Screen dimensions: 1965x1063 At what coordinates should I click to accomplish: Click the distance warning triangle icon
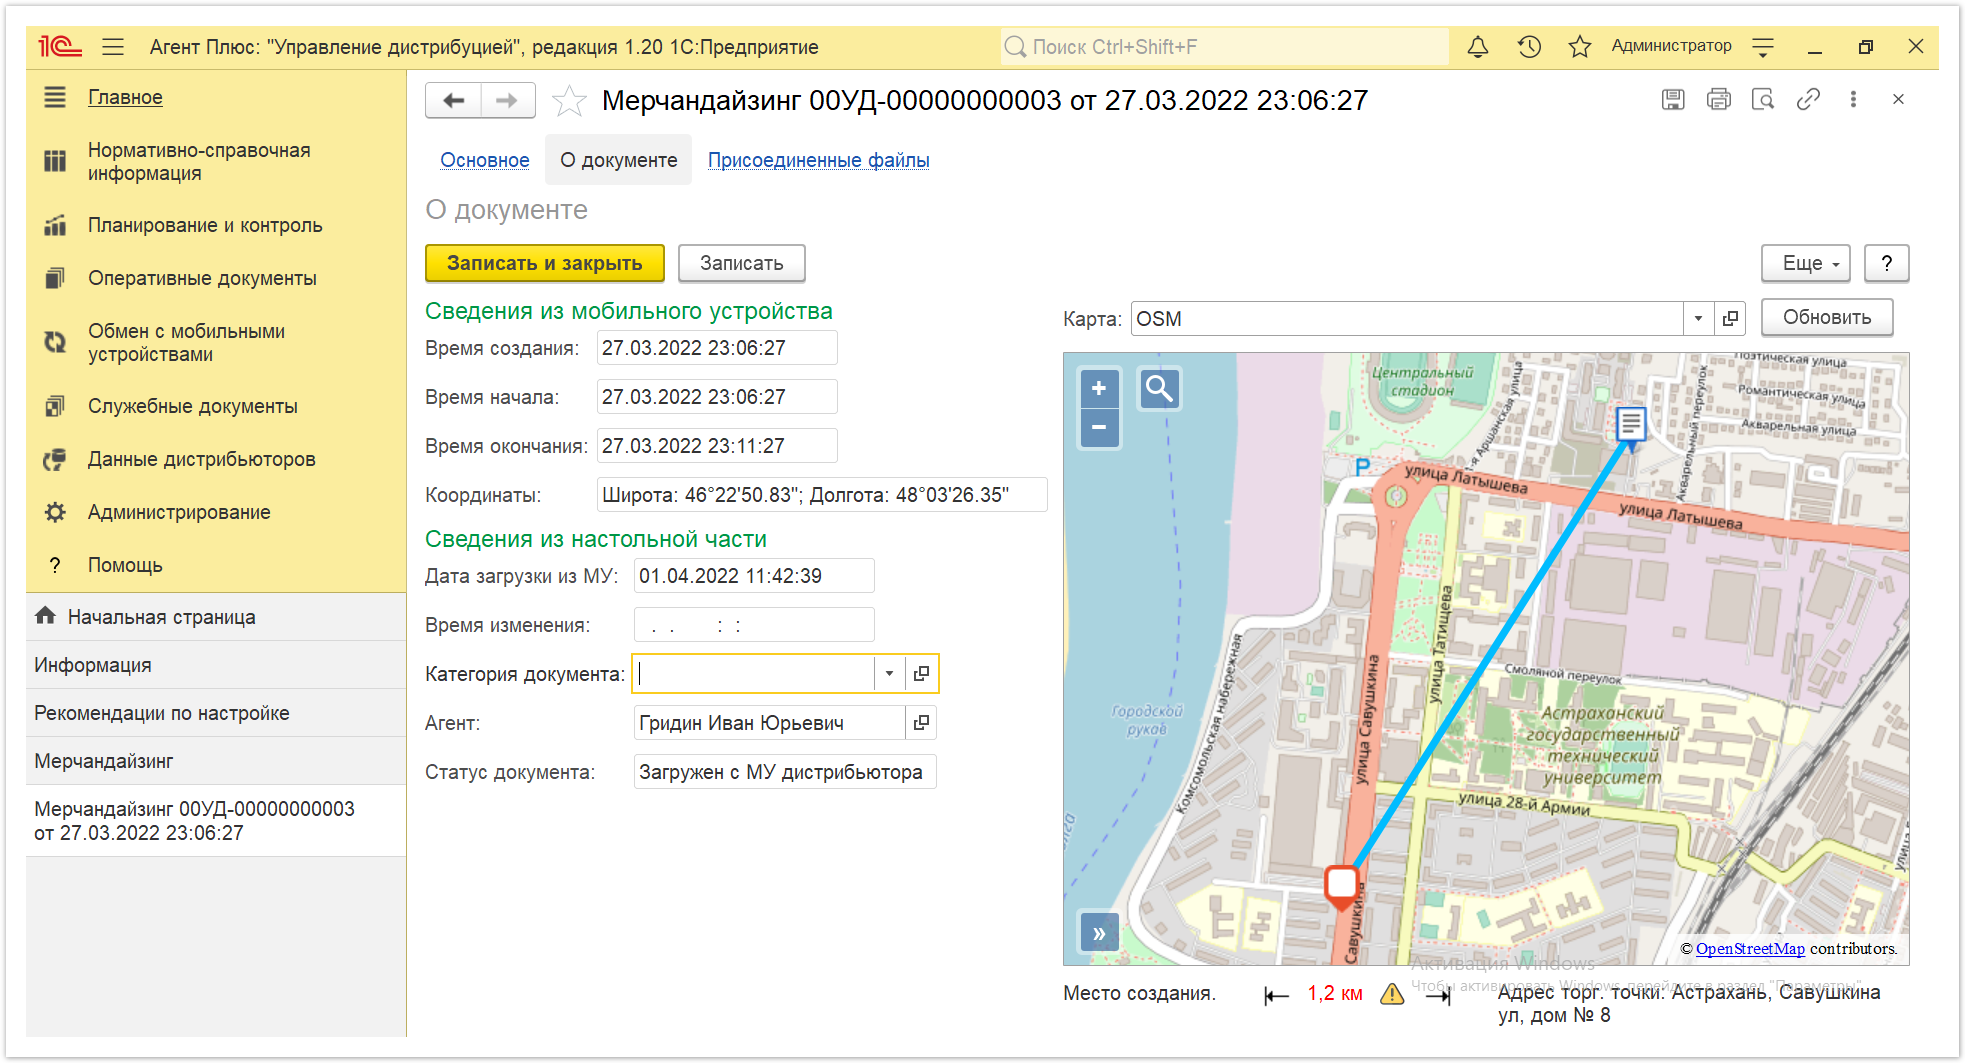tap(1392, 994)
